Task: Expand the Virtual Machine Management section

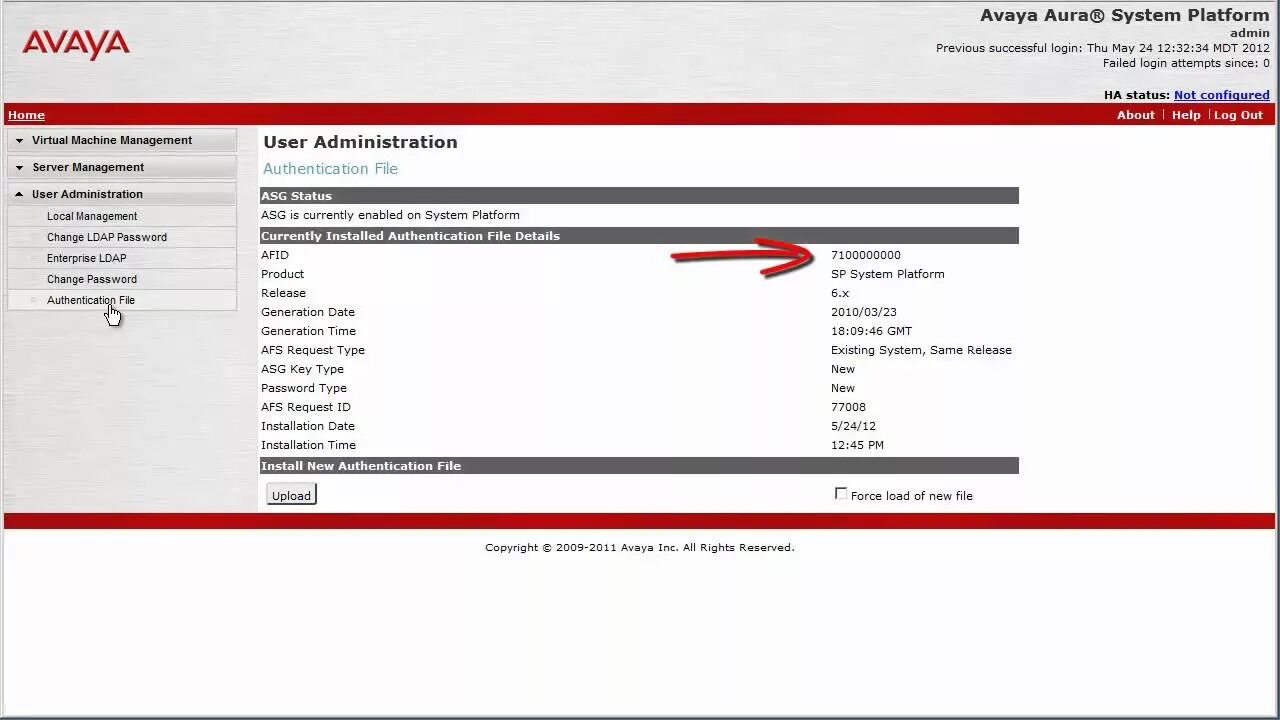Action: [x=112, y=140]
